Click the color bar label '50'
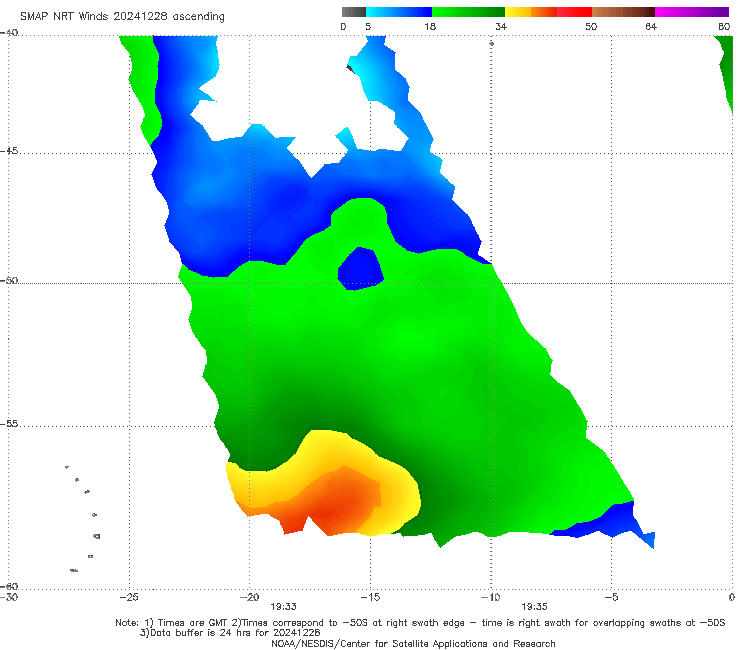 [591, 26]
